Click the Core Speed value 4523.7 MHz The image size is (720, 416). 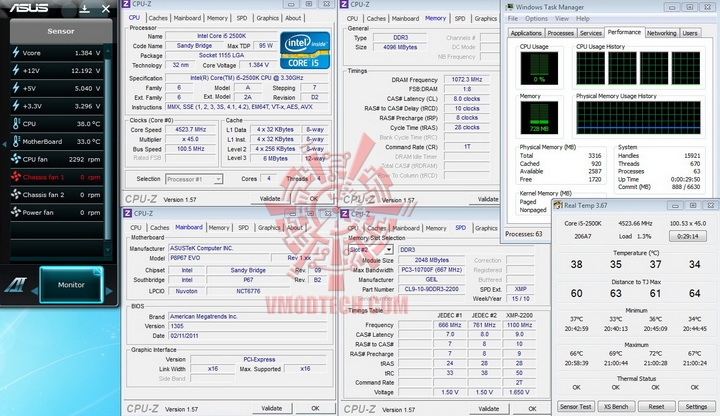[x=191, y=129]
